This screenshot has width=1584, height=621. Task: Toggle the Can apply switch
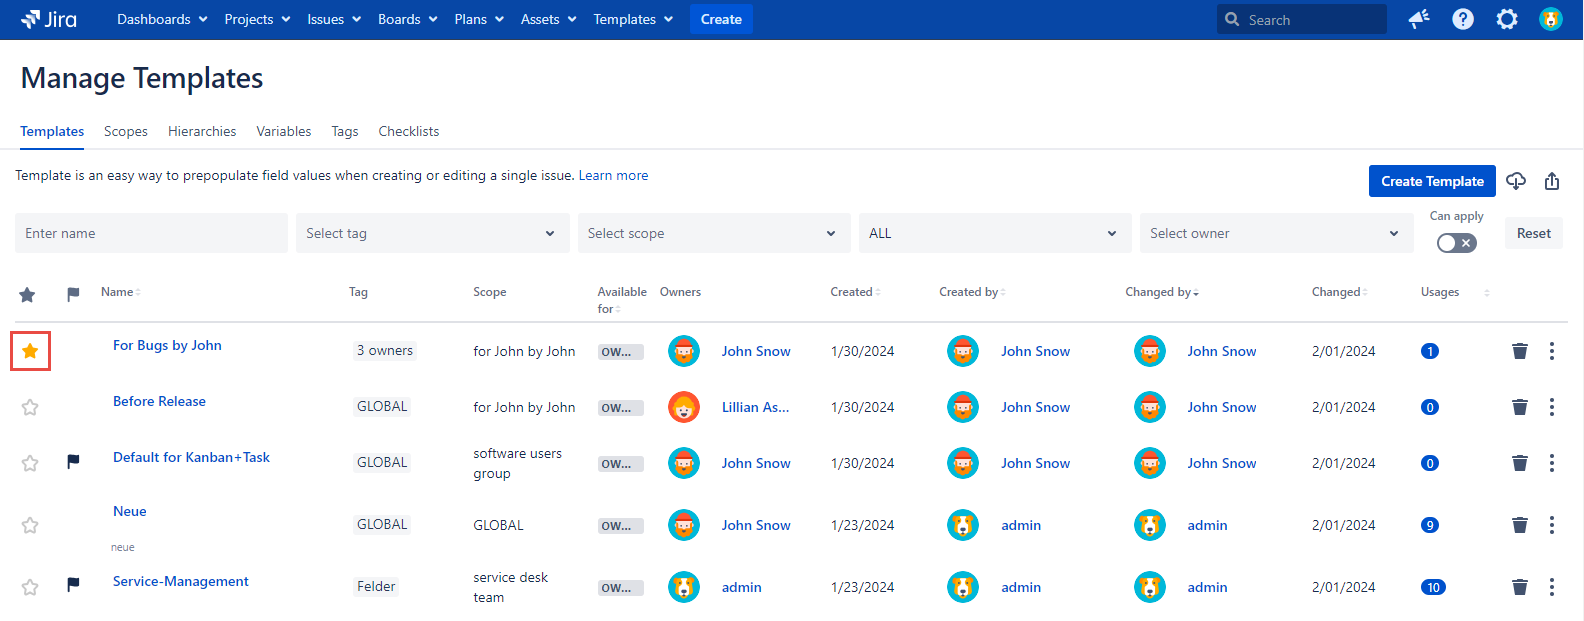(x=1456, y=243)
